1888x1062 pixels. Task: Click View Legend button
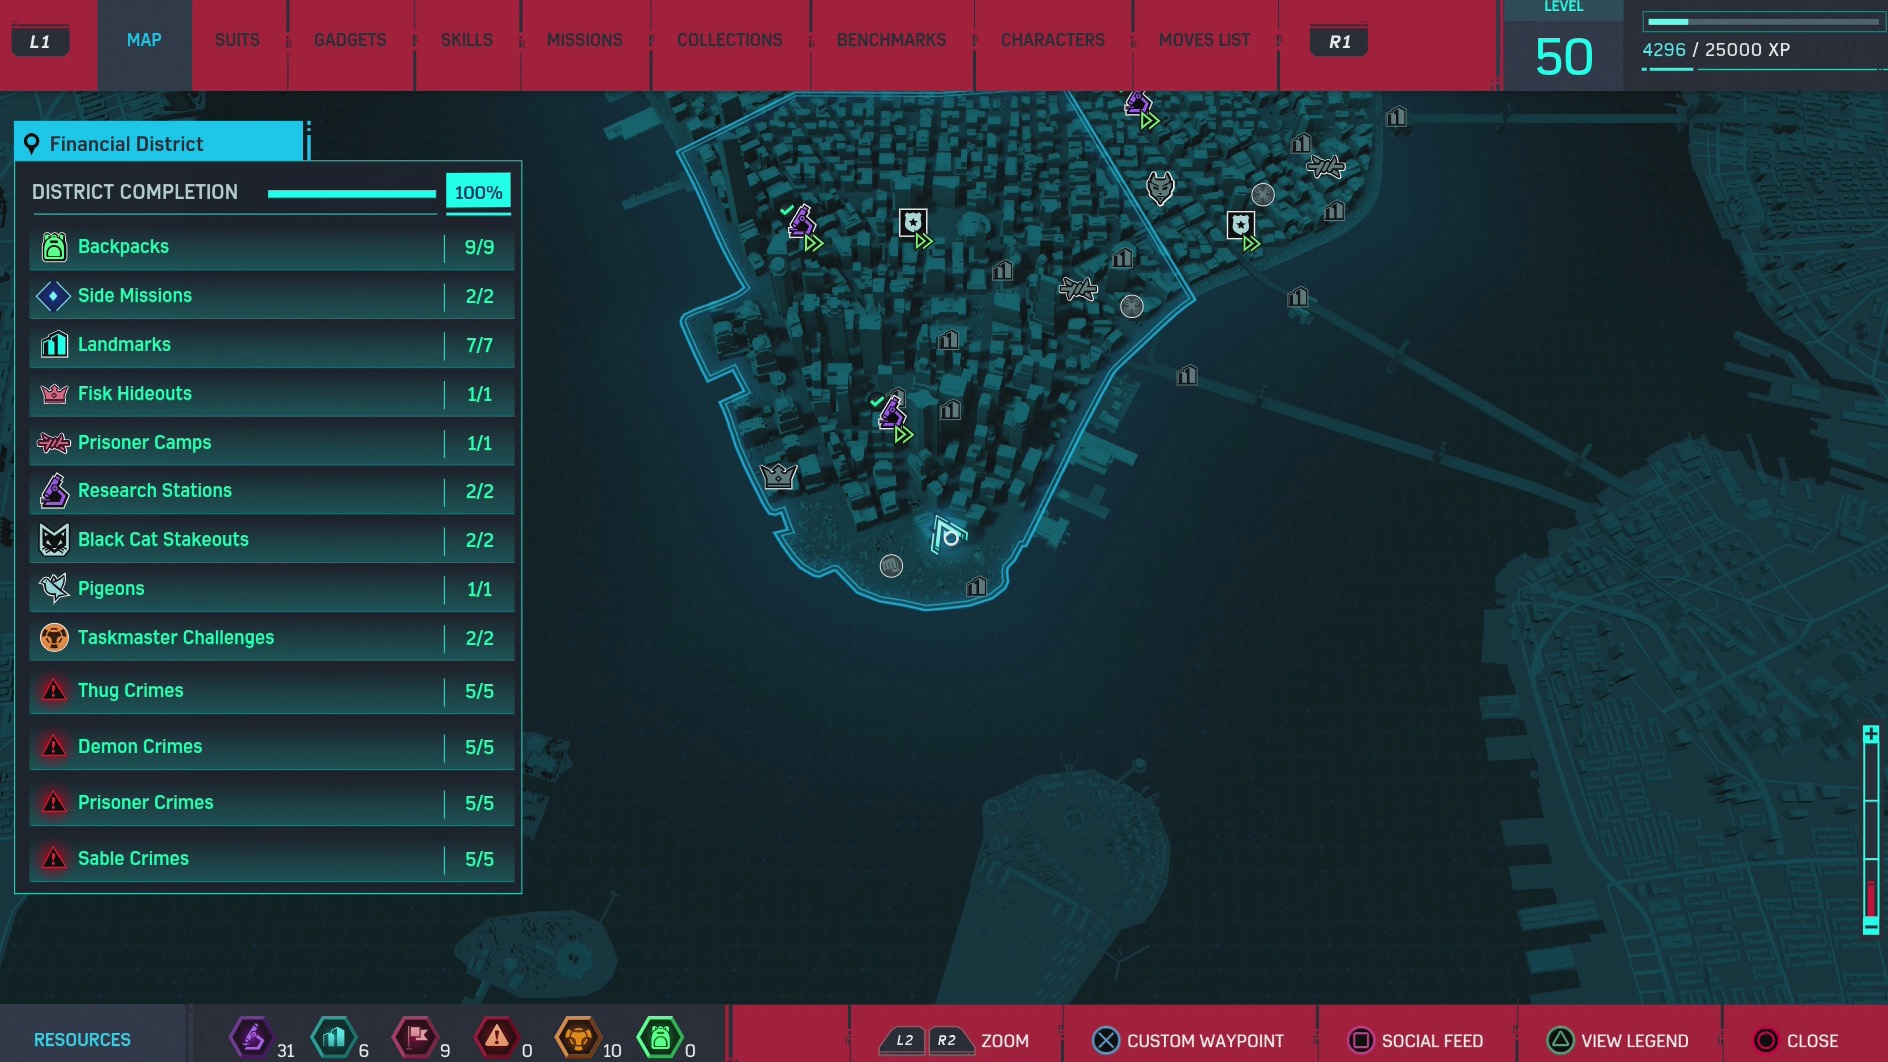(1618, 1041)
